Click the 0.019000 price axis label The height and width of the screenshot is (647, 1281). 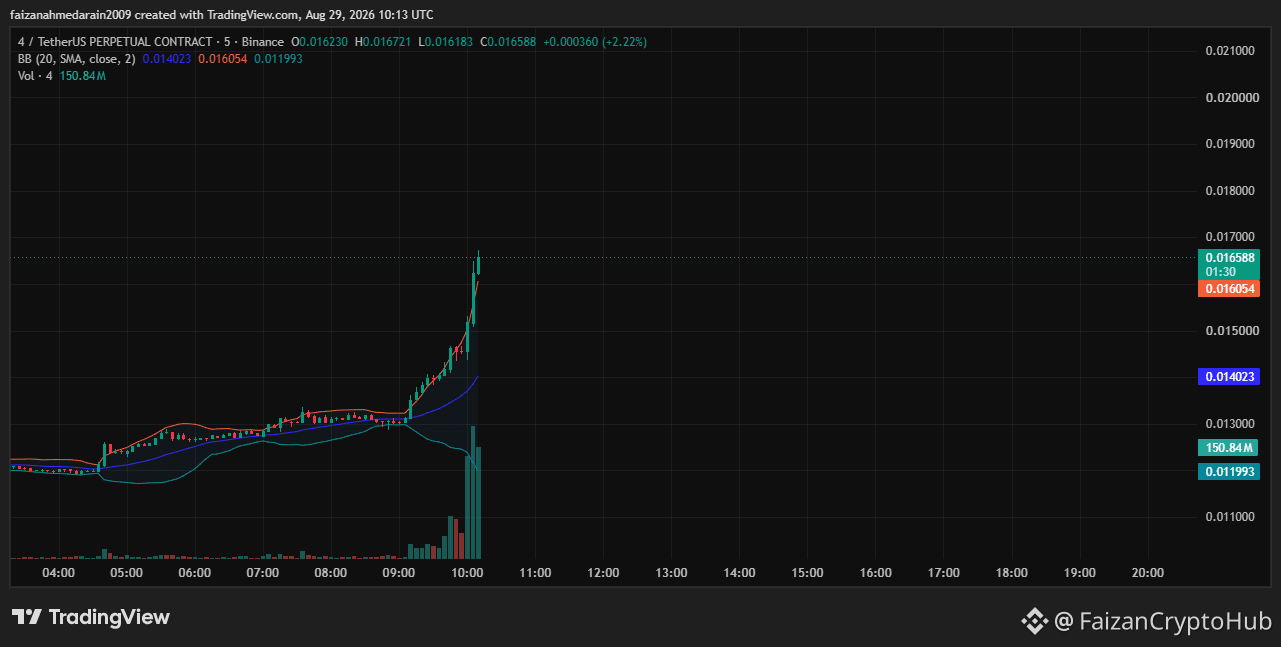1230,144
